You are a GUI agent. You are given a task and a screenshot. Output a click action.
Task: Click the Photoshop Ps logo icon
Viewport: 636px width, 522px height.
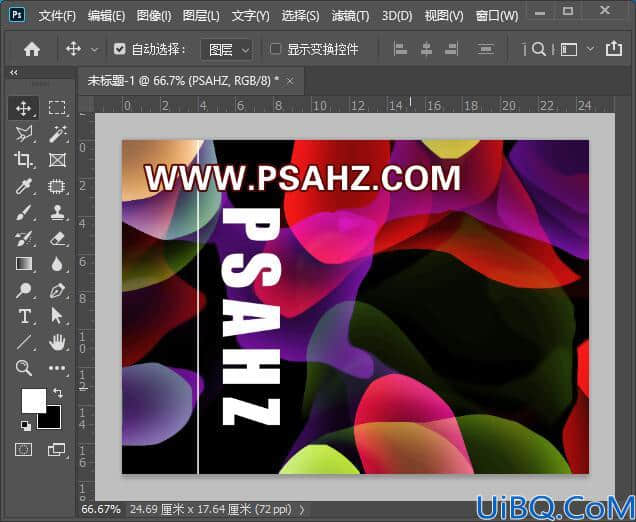pyautogui.click(x=17, y=15)
